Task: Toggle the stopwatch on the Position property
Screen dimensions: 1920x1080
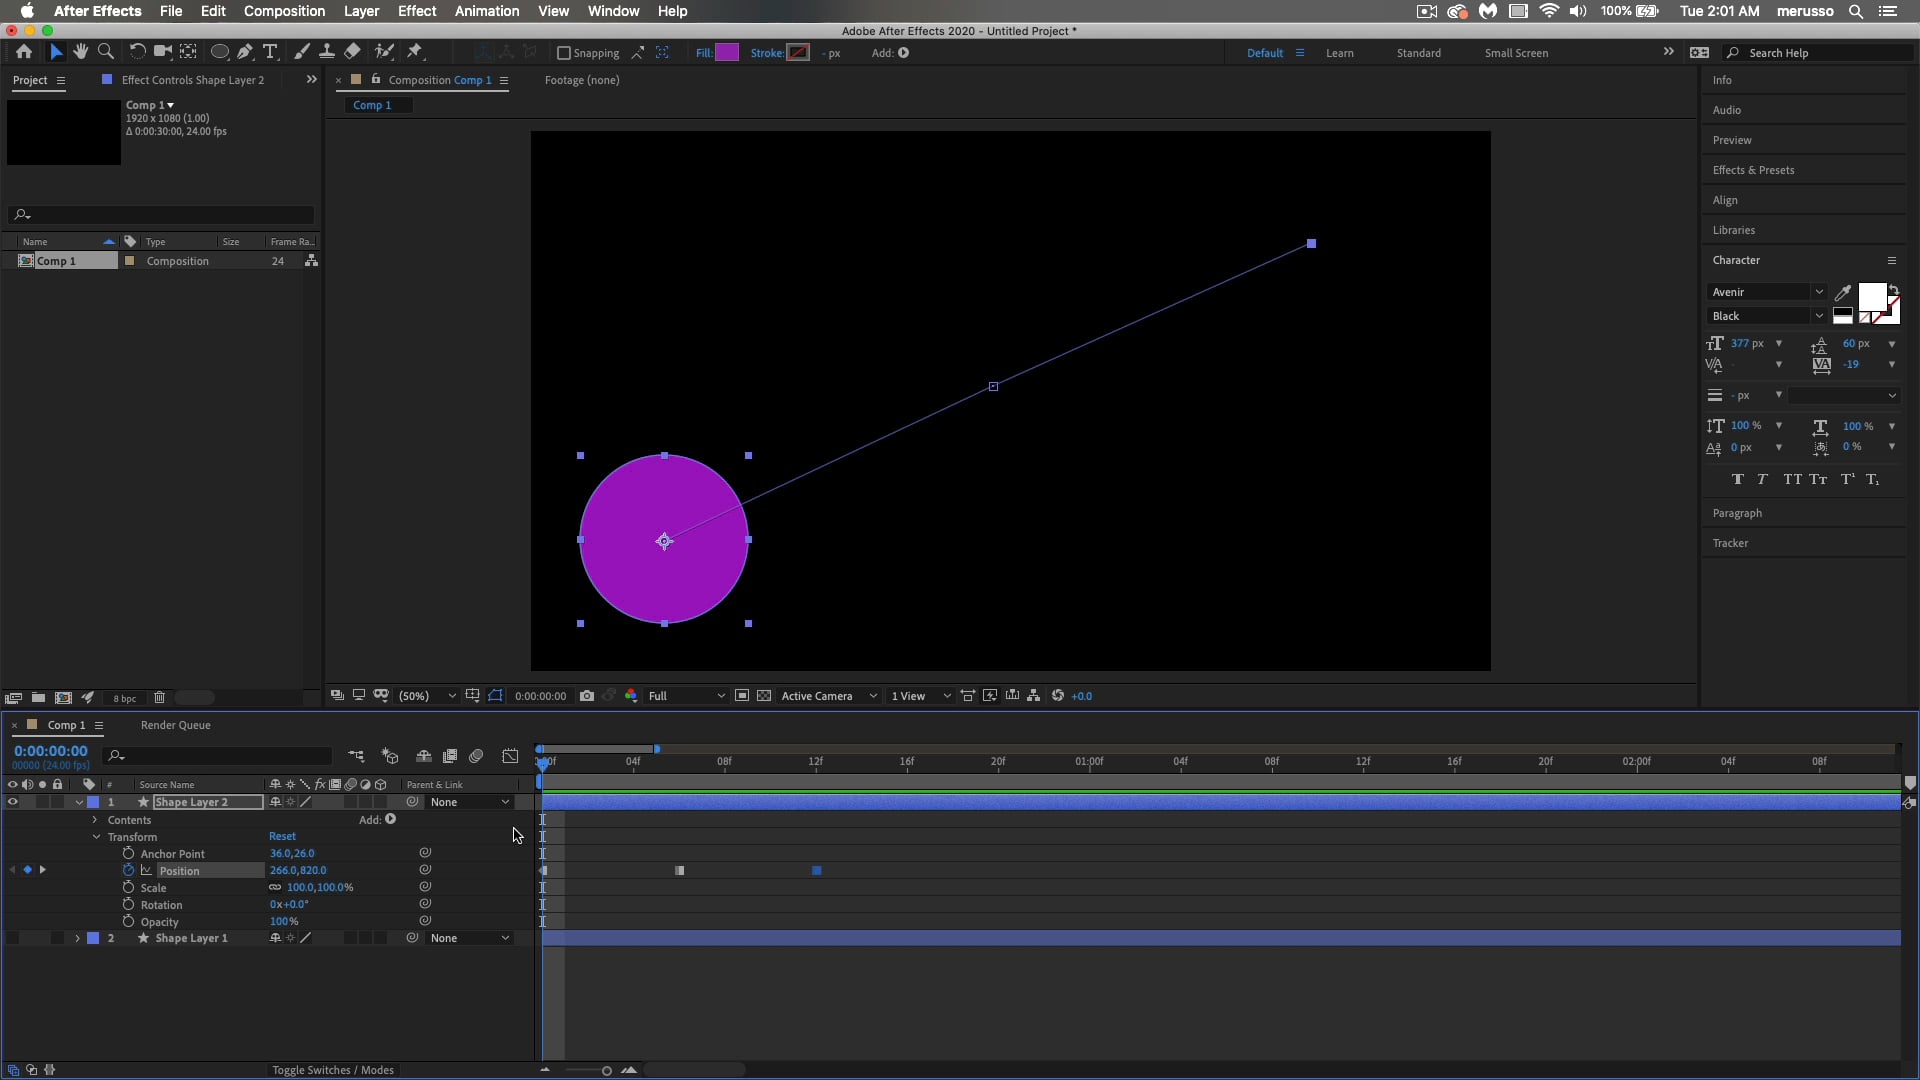Action: pos(128,870)
